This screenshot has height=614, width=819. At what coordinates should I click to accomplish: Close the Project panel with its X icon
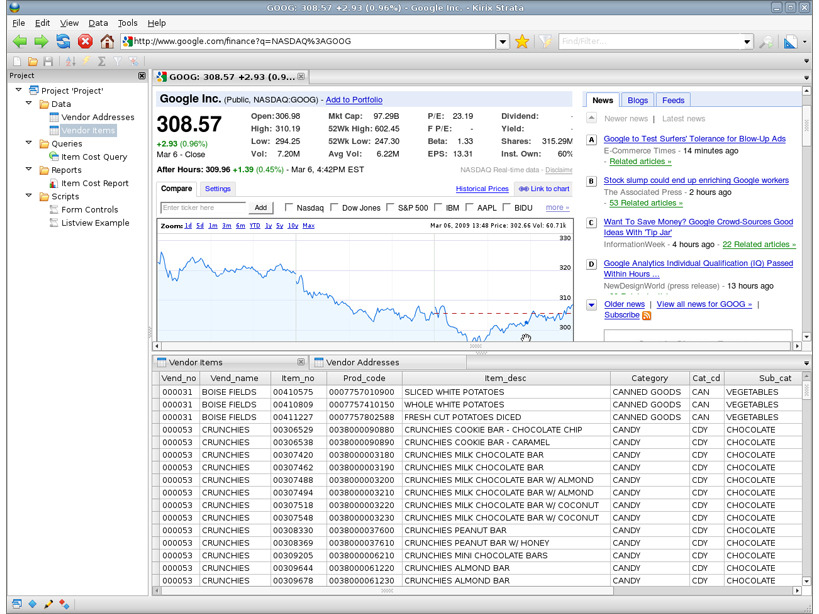pyautogui.click(x=142, y=76)
